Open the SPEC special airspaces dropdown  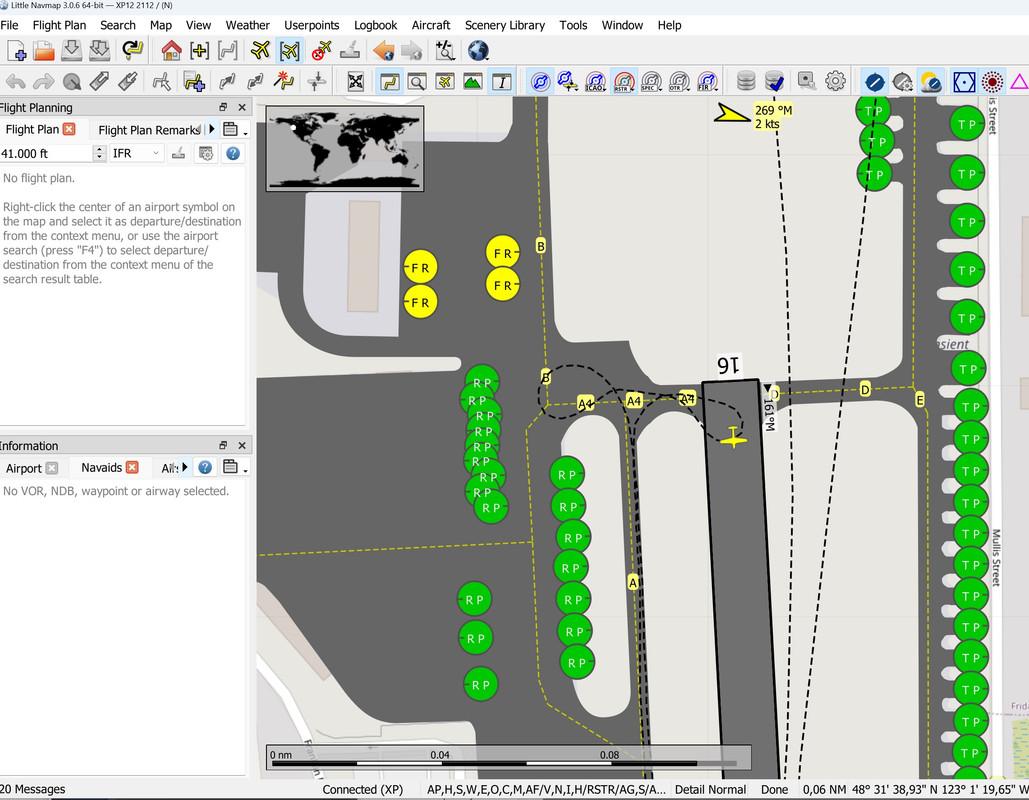point(652,81)
